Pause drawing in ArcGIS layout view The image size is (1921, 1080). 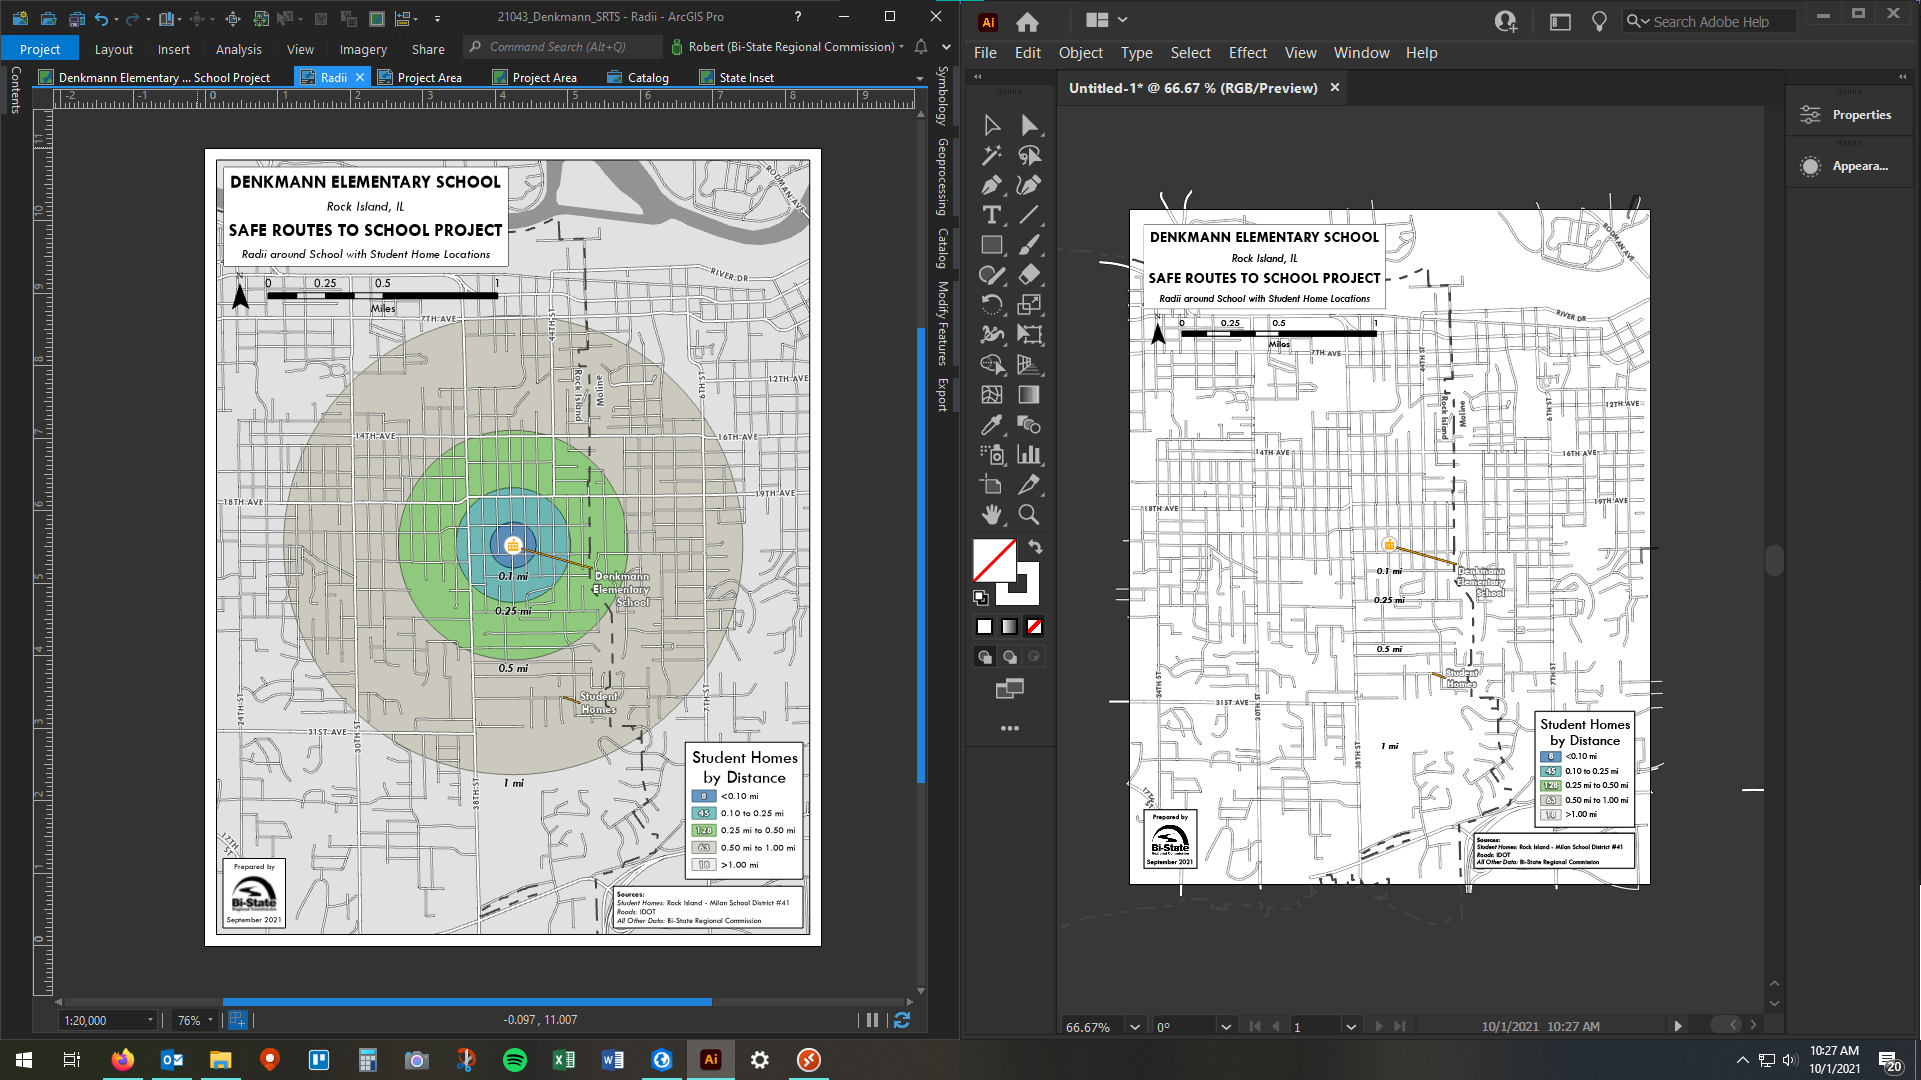(x=872, y=1020)
